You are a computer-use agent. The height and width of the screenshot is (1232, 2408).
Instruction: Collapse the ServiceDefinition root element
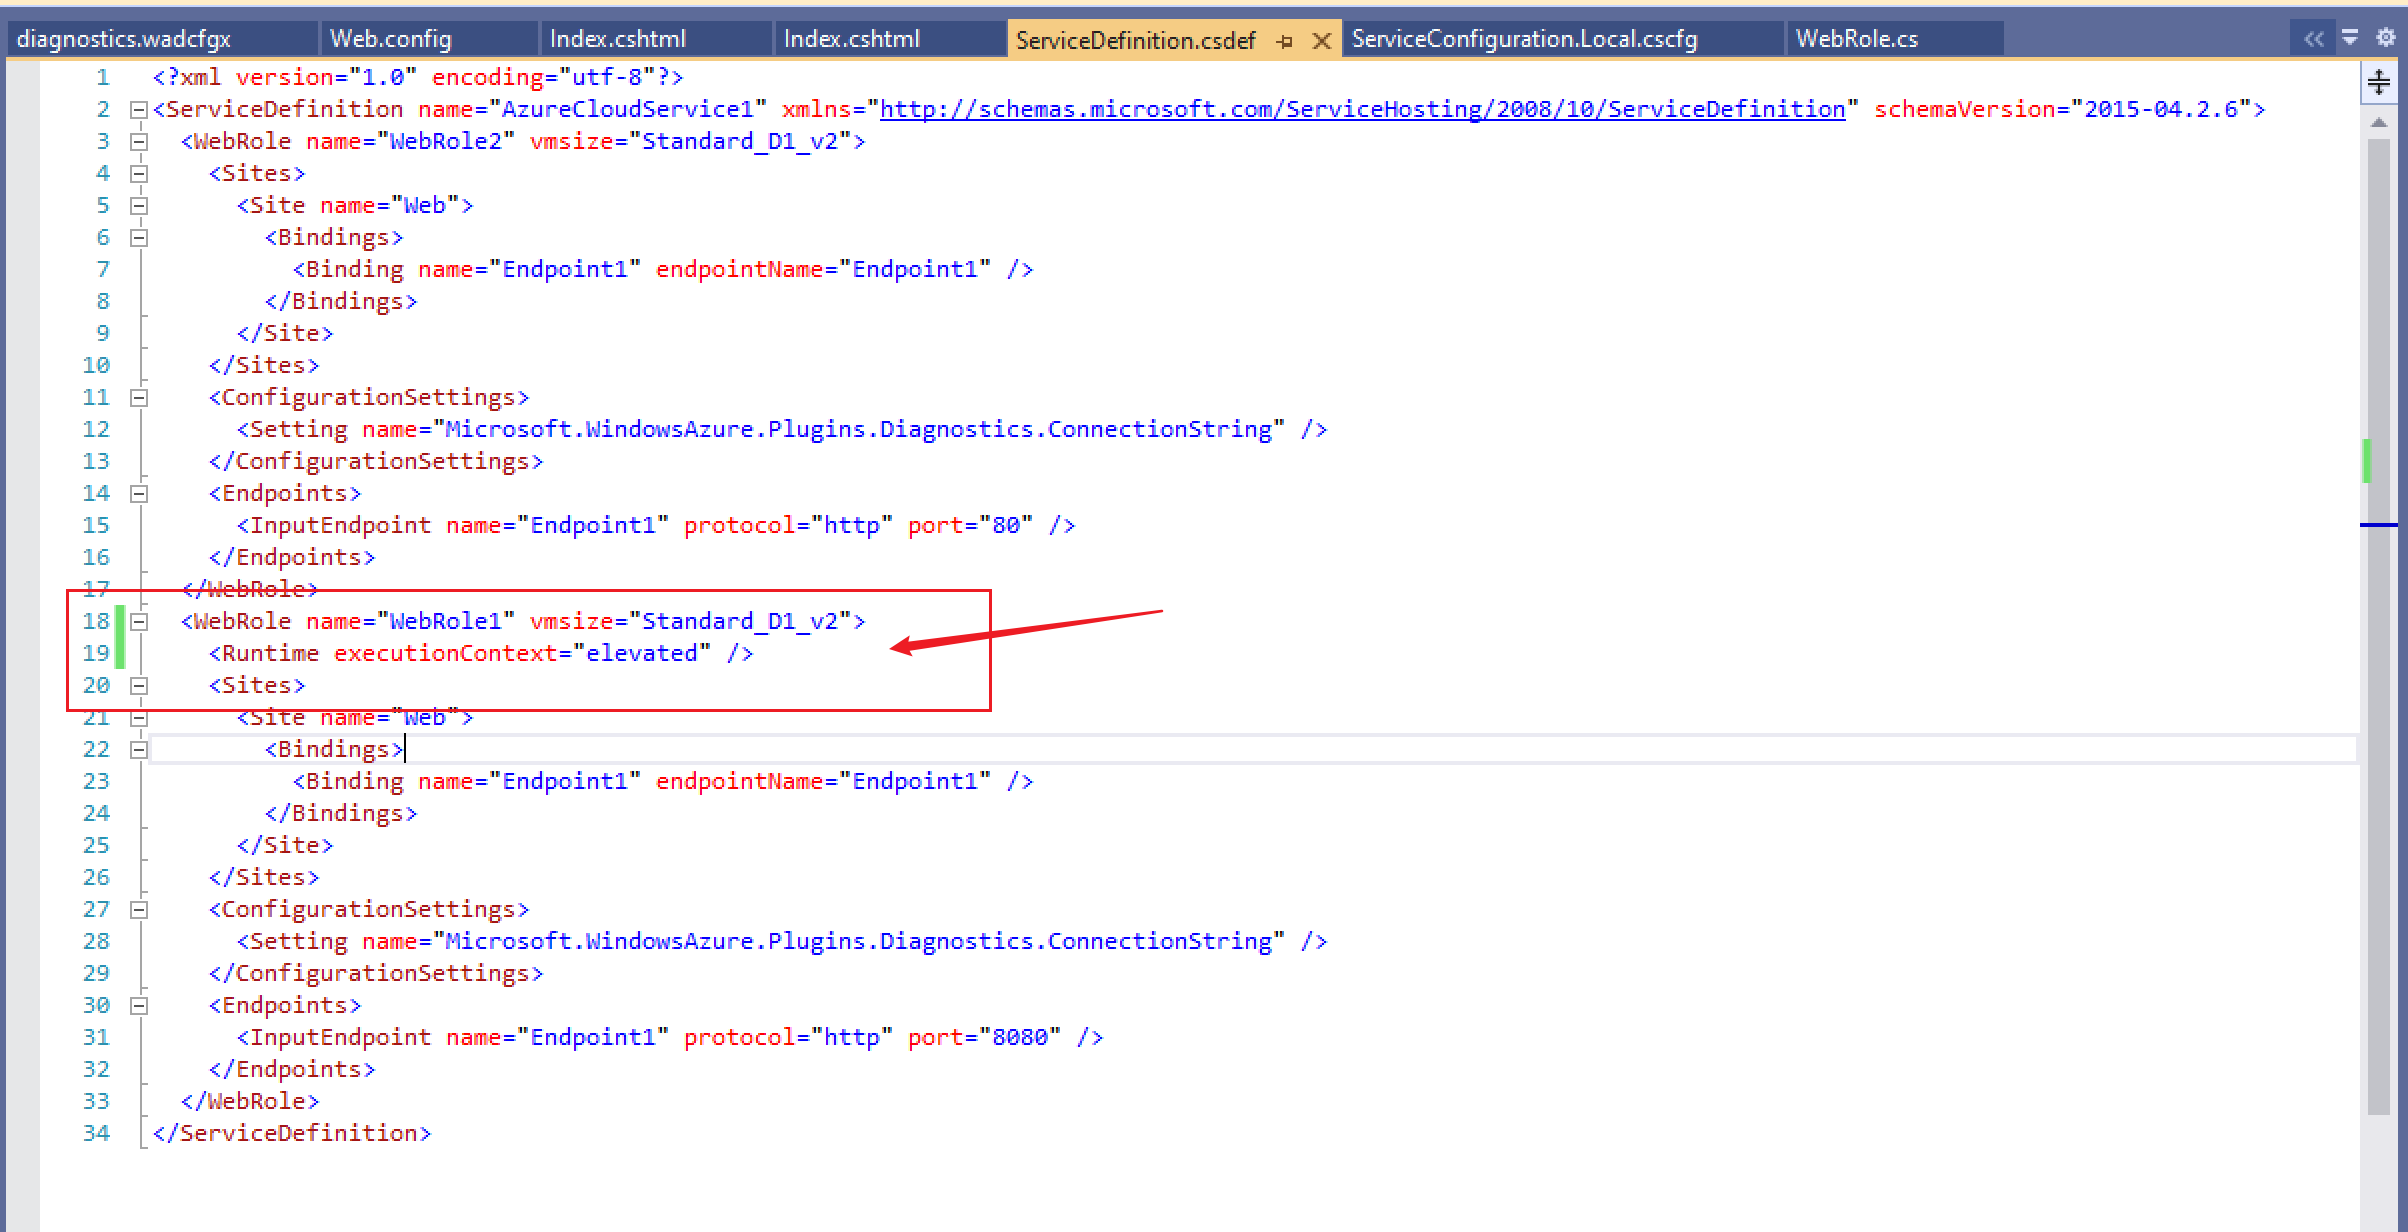[x=139, y=110]
